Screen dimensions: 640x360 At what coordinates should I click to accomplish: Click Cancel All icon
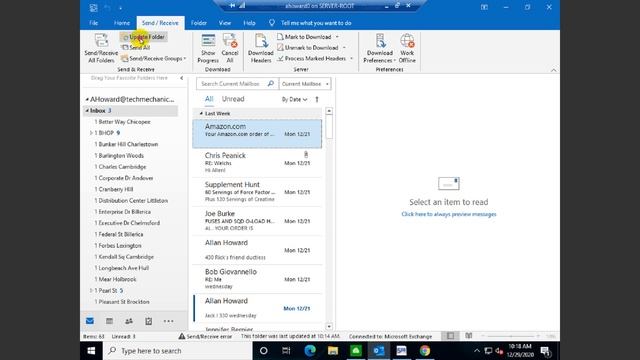230,48
